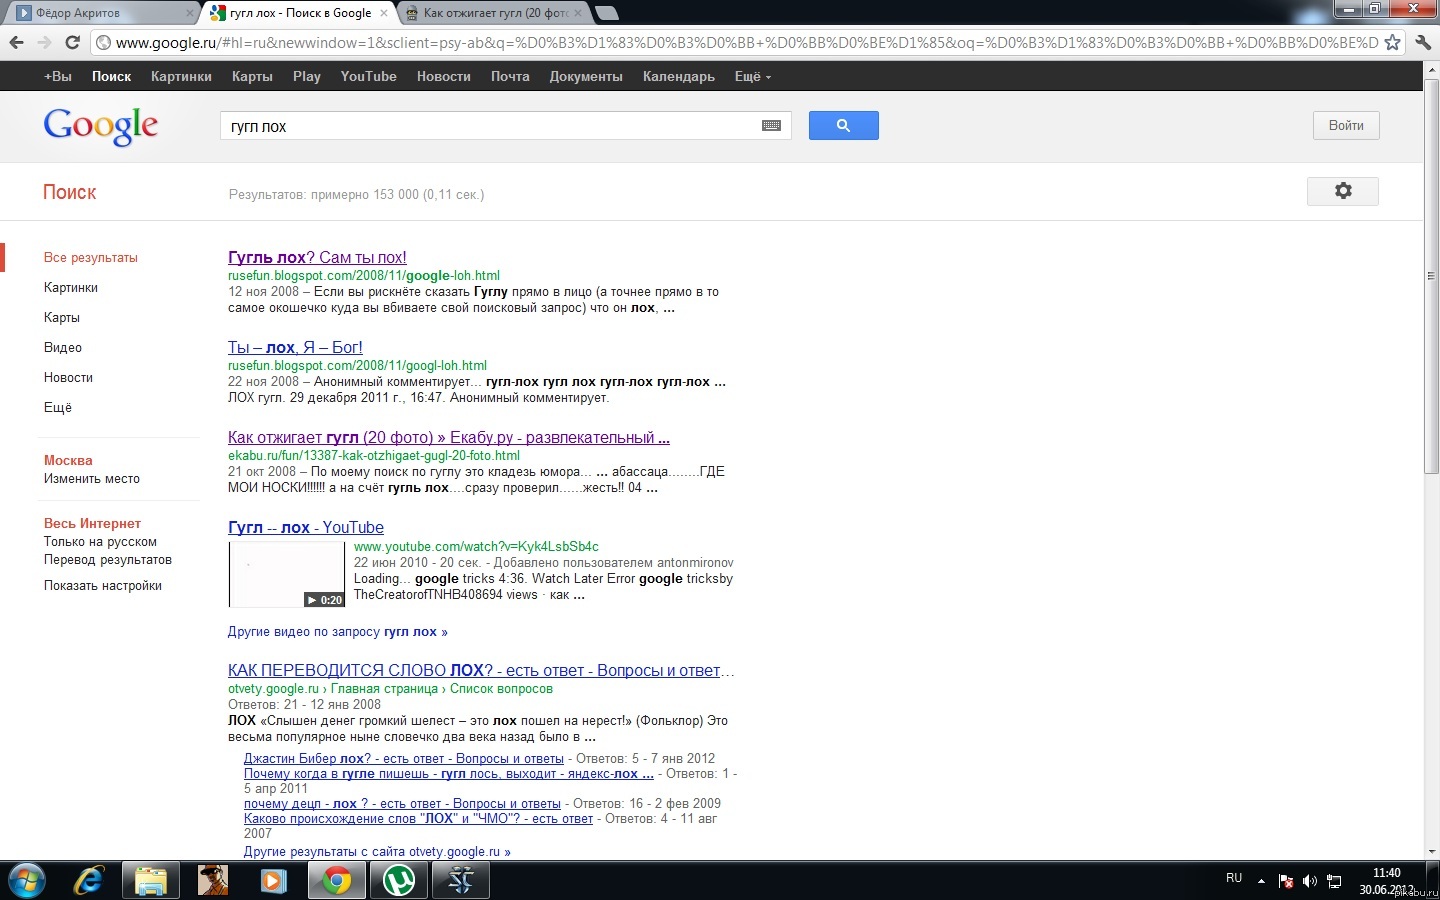Open the Chrome wrench menu
1440x900 pixels.
(1423, 42)
